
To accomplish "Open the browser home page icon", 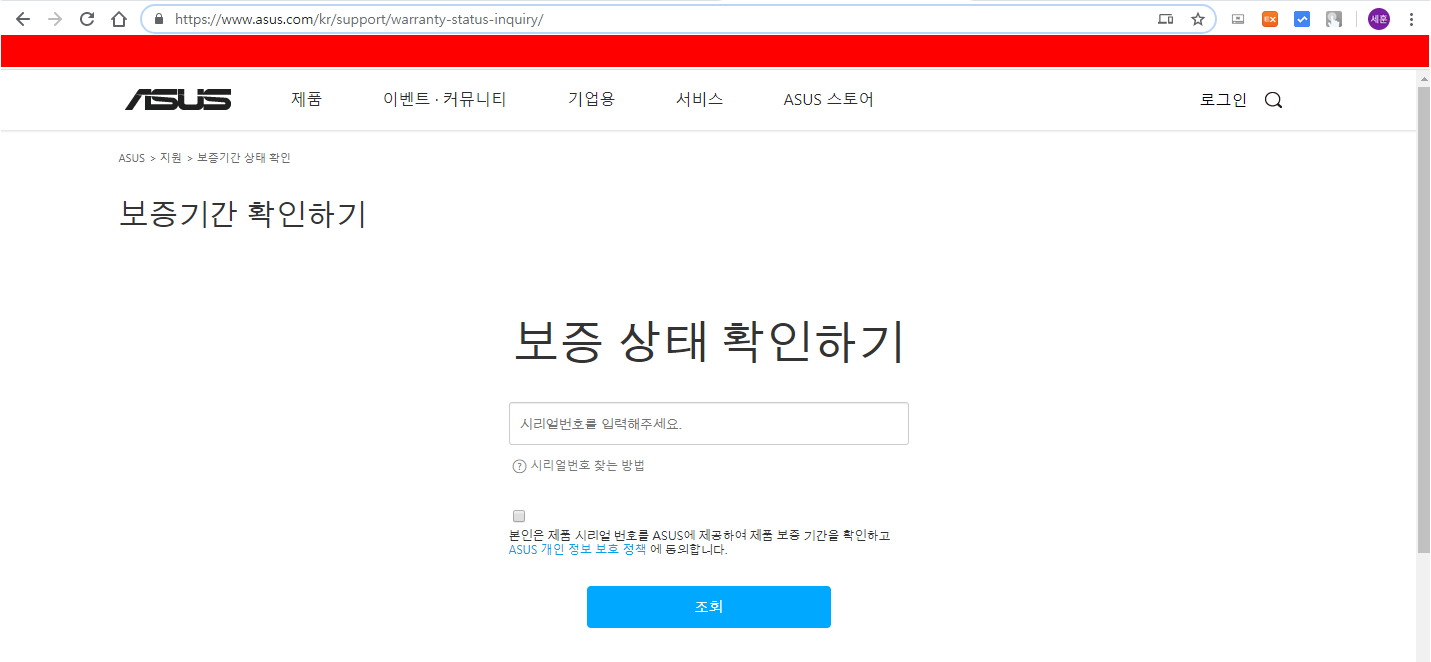I will tap(119, 19).
